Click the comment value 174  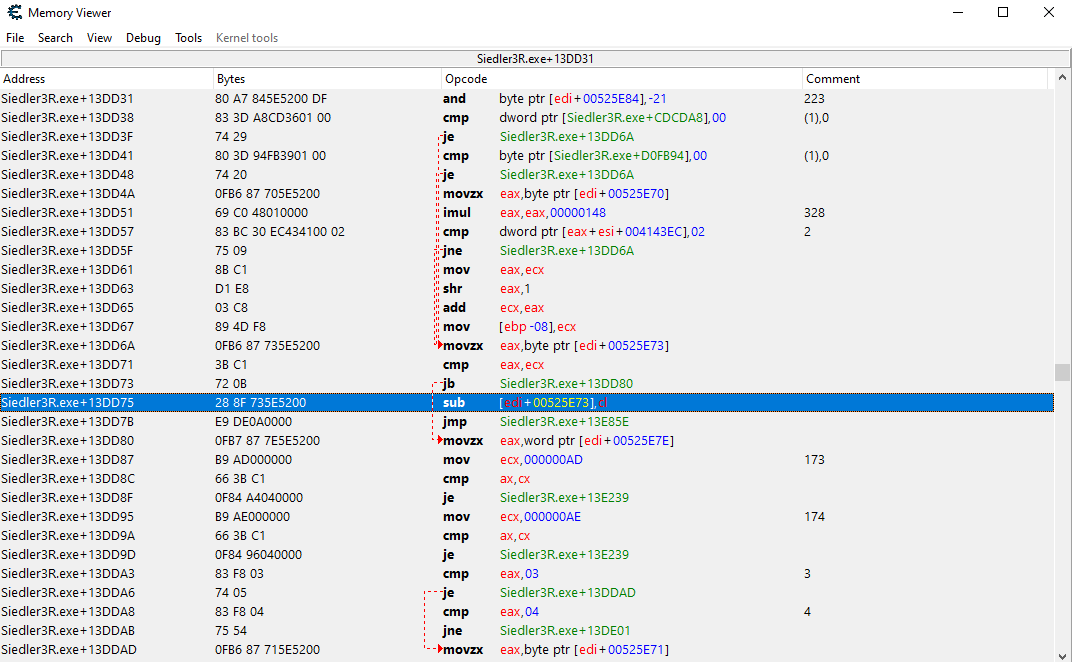[x=814, y=517]
